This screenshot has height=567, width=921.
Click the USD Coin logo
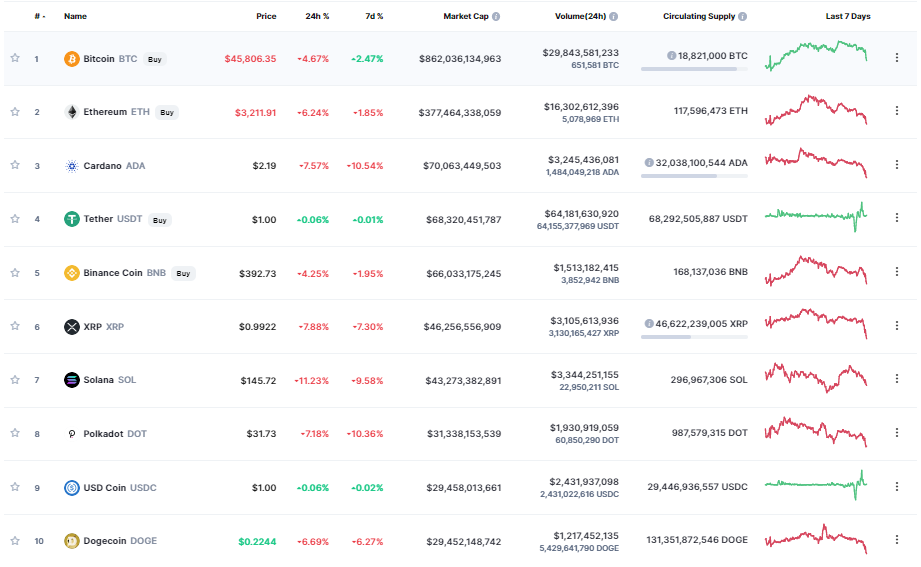point(72,488)
